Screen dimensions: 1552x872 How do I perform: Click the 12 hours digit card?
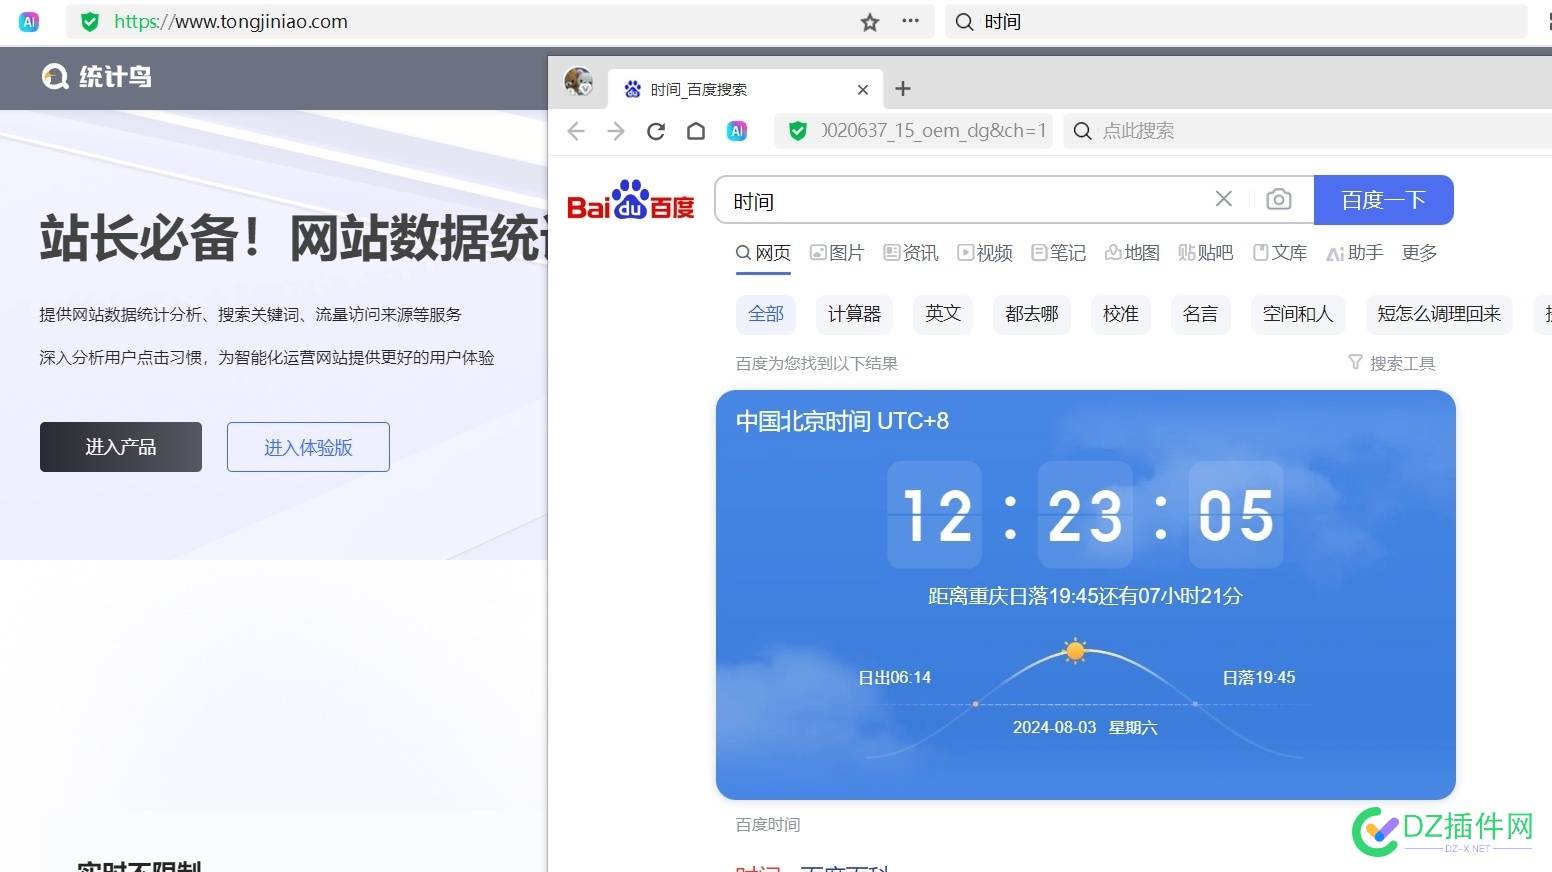click(x=935, y=515)
